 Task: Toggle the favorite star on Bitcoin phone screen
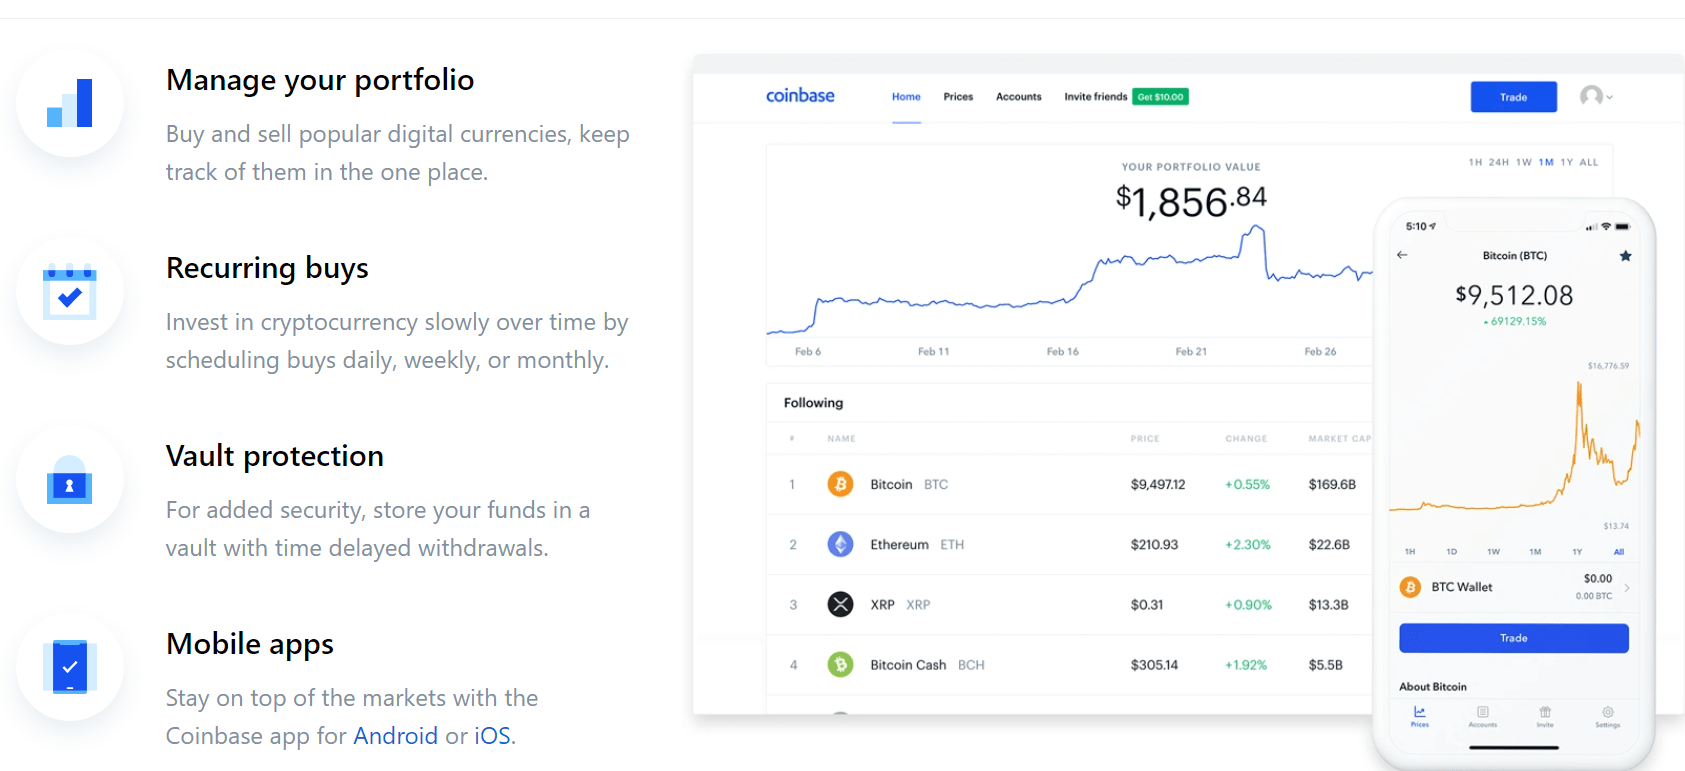[x=1625, y=256]
